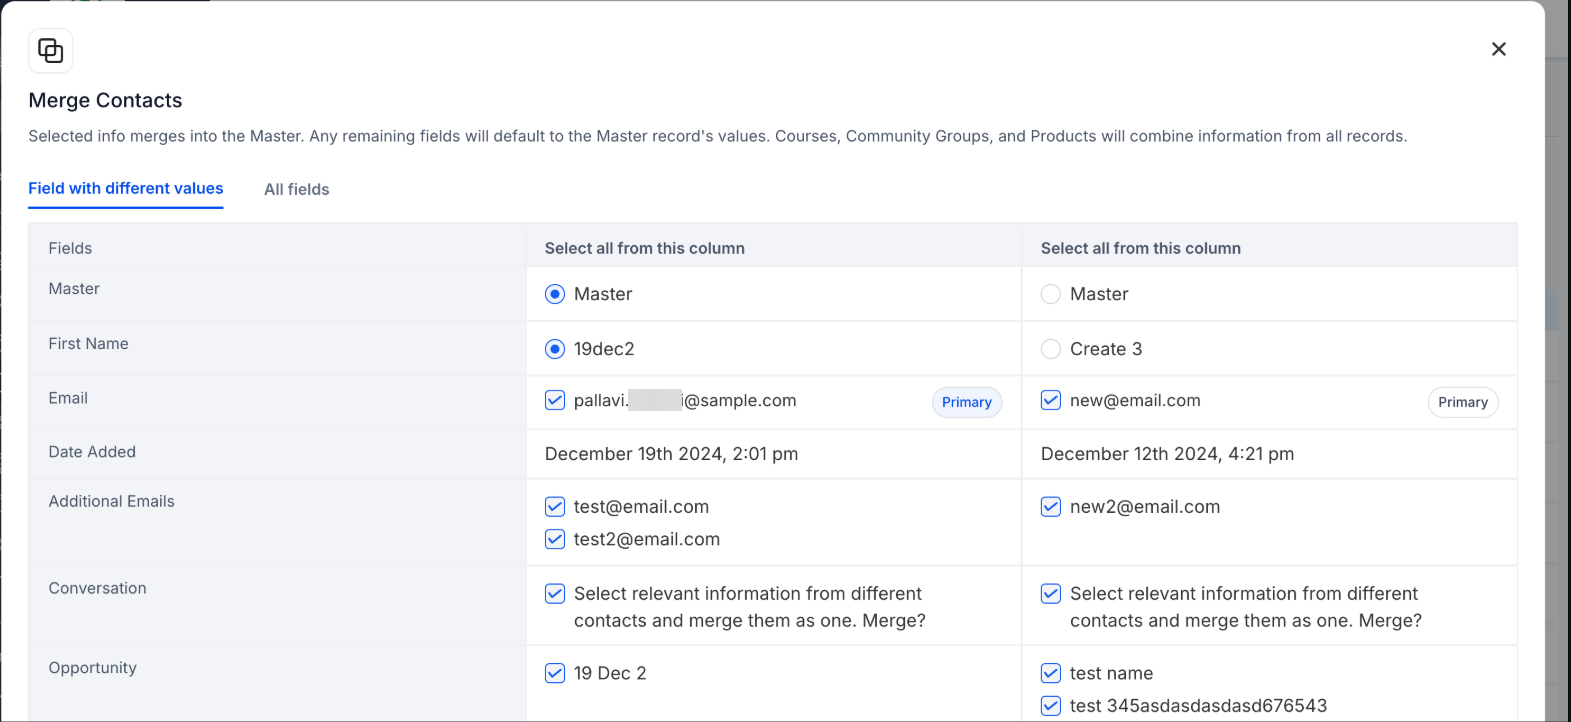Click the blue Primary badge on first email
Screen dimensions: 1571x722
[966, 402]
